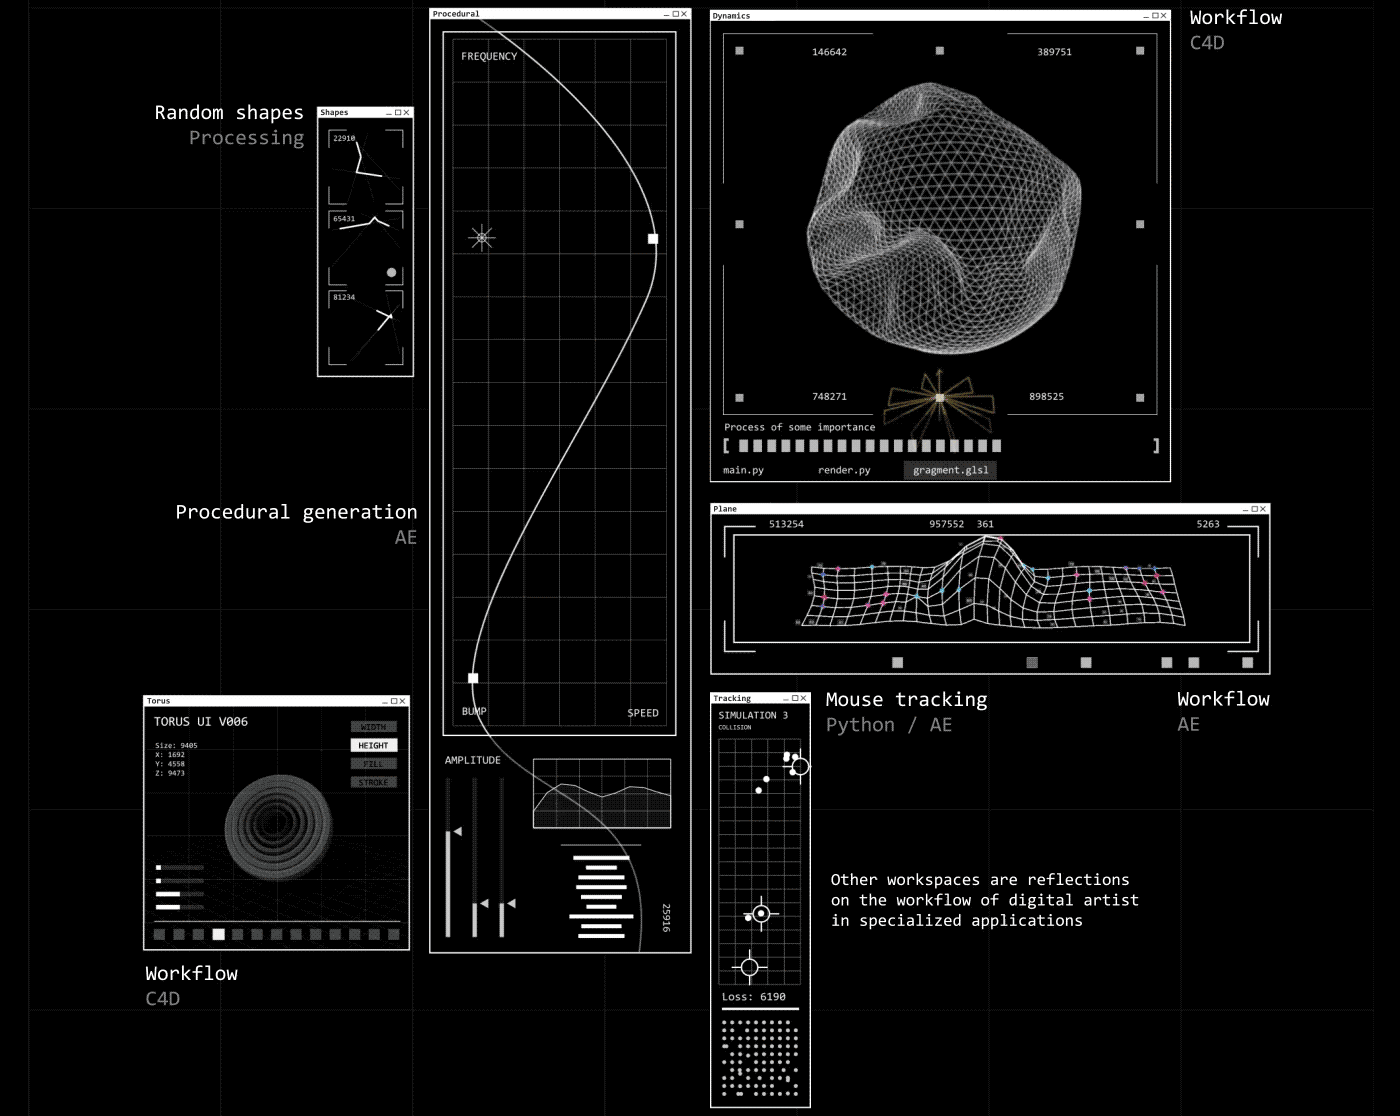The image size is (1400, 1116).
Task: Click the crosshair collision target in Tracking simulation
Action: point(760,913)
